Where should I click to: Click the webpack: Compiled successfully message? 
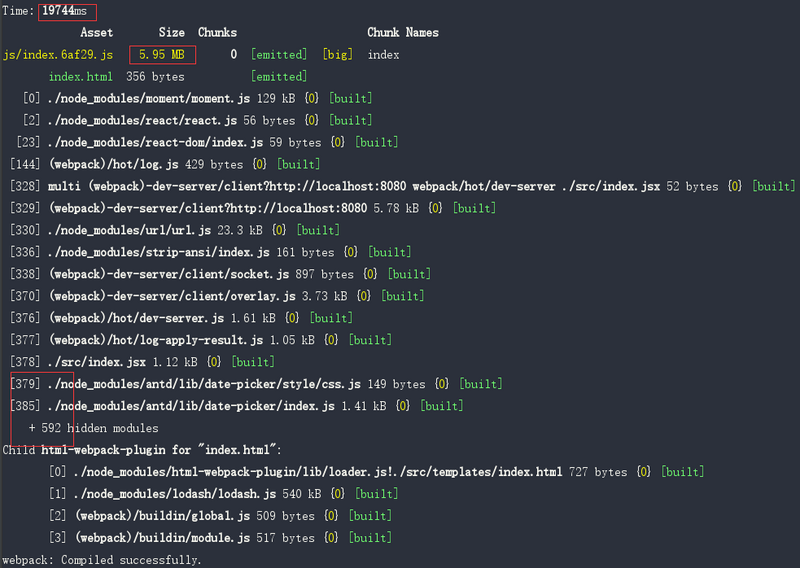tap(102, 560)
